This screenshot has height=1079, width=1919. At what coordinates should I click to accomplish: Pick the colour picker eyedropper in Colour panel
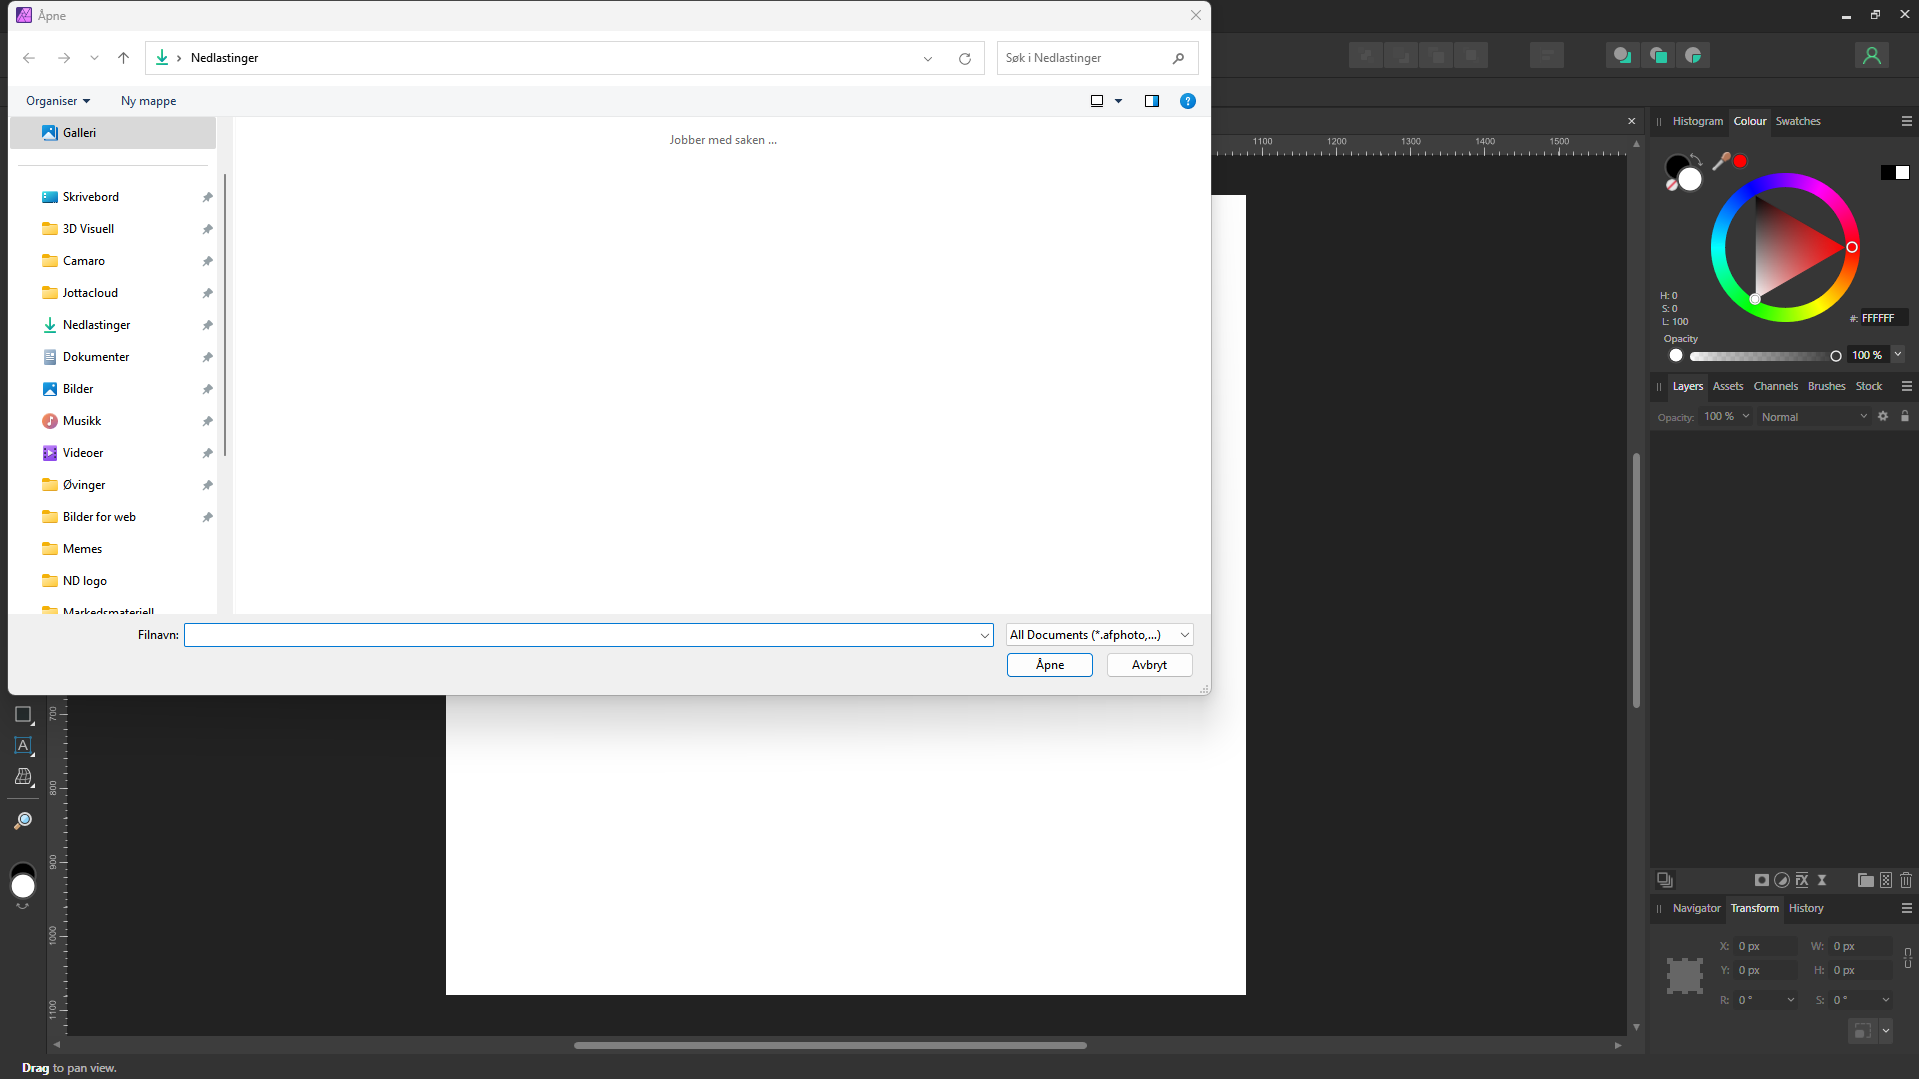tap(1721, 161)
